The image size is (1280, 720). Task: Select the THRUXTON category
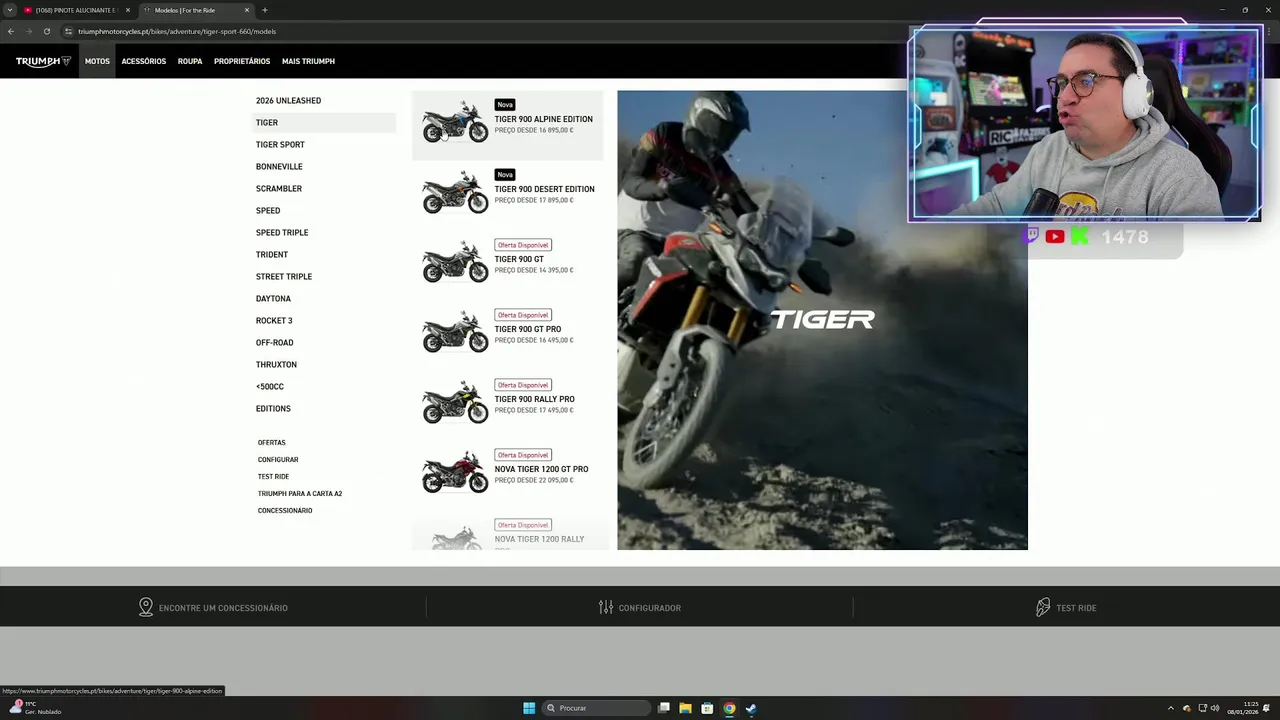coord(276,365)
